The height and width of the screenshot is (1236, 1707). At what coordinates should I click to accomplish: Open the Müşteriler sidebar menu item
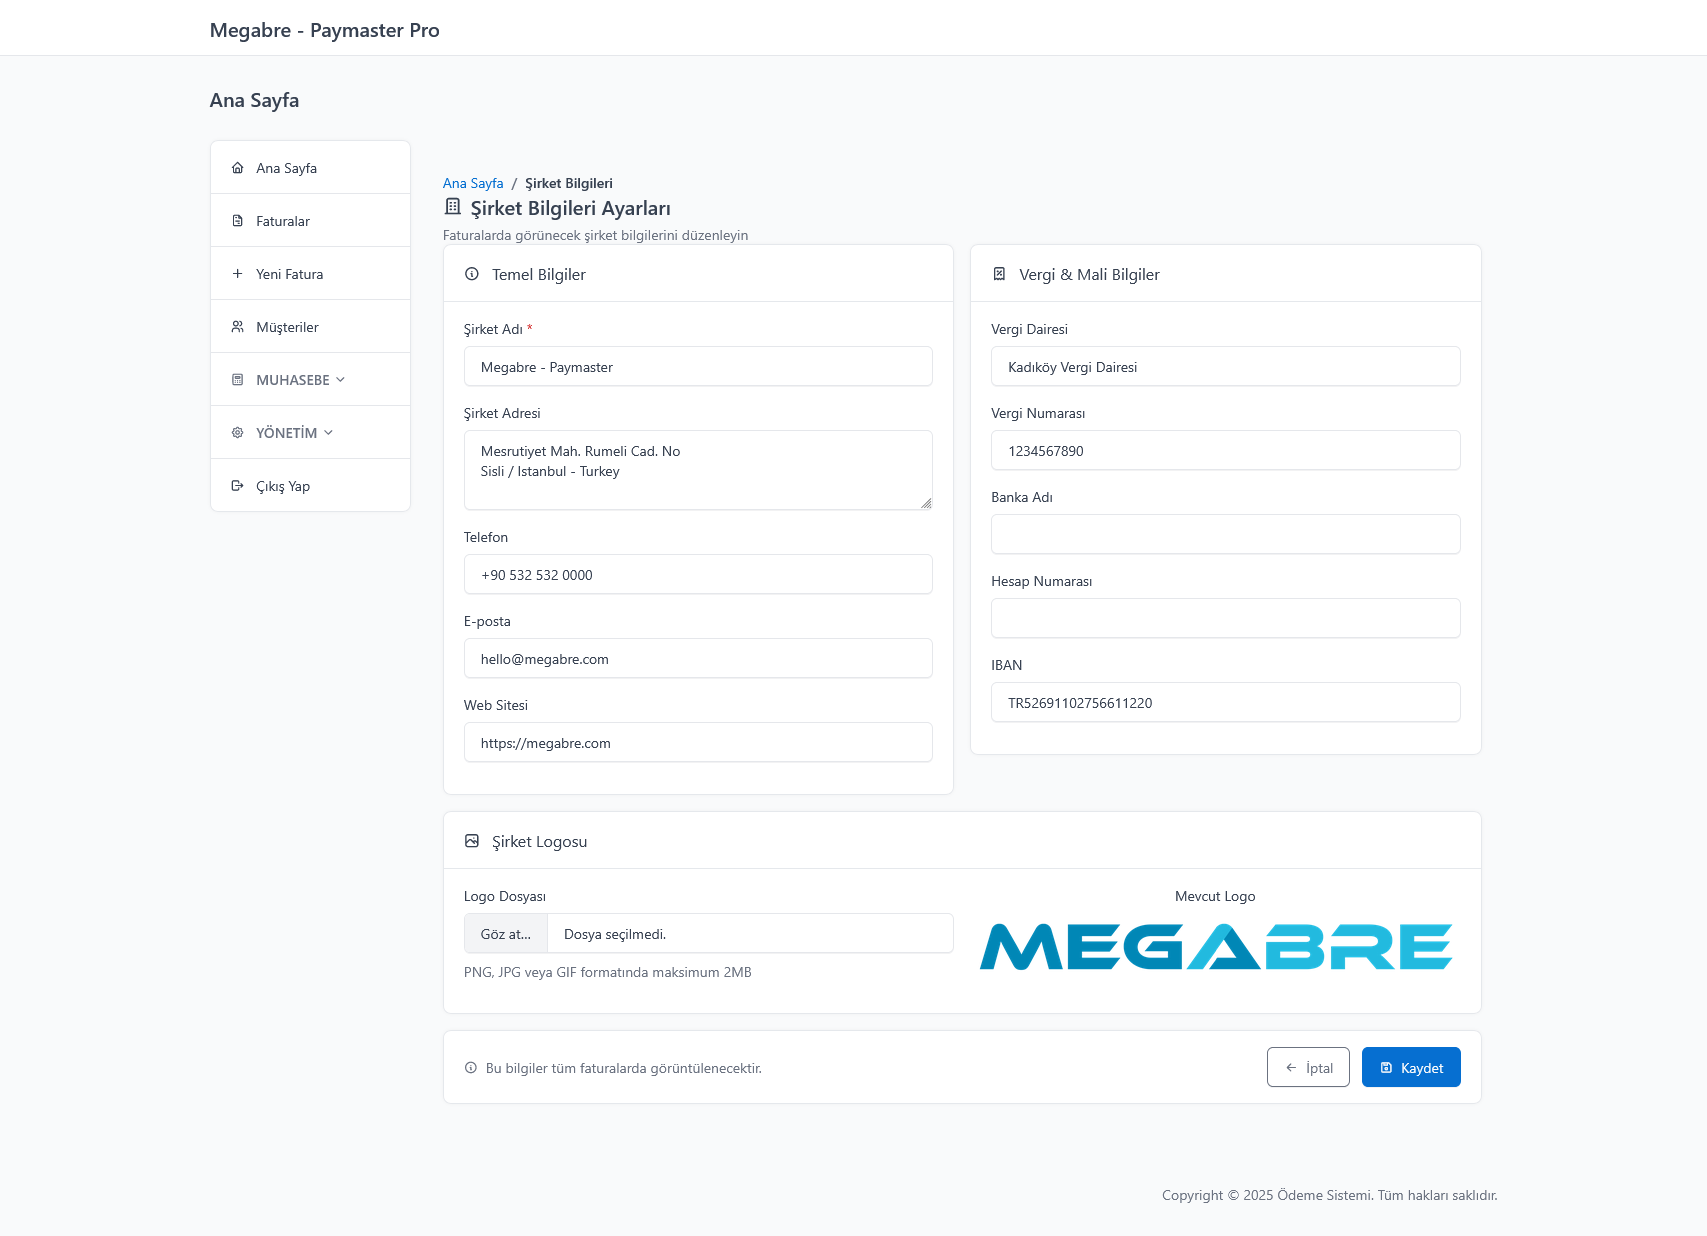pos(288,327)
